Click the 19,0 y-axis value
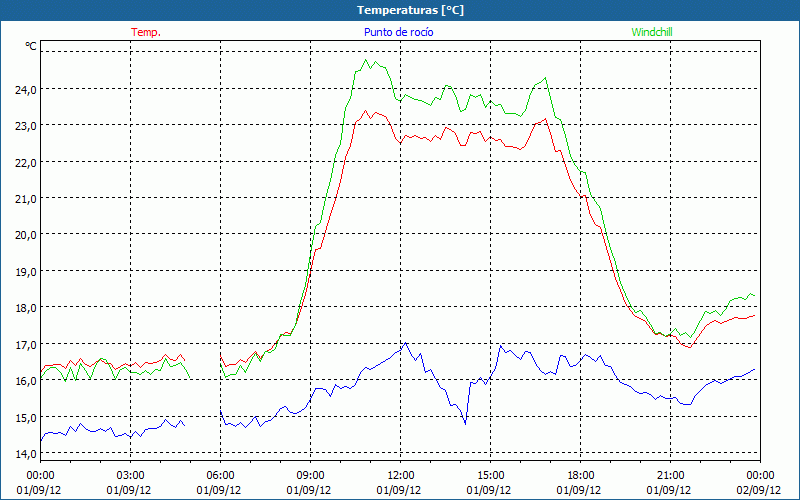Screen dimensions: 800x500 point(26,271)
